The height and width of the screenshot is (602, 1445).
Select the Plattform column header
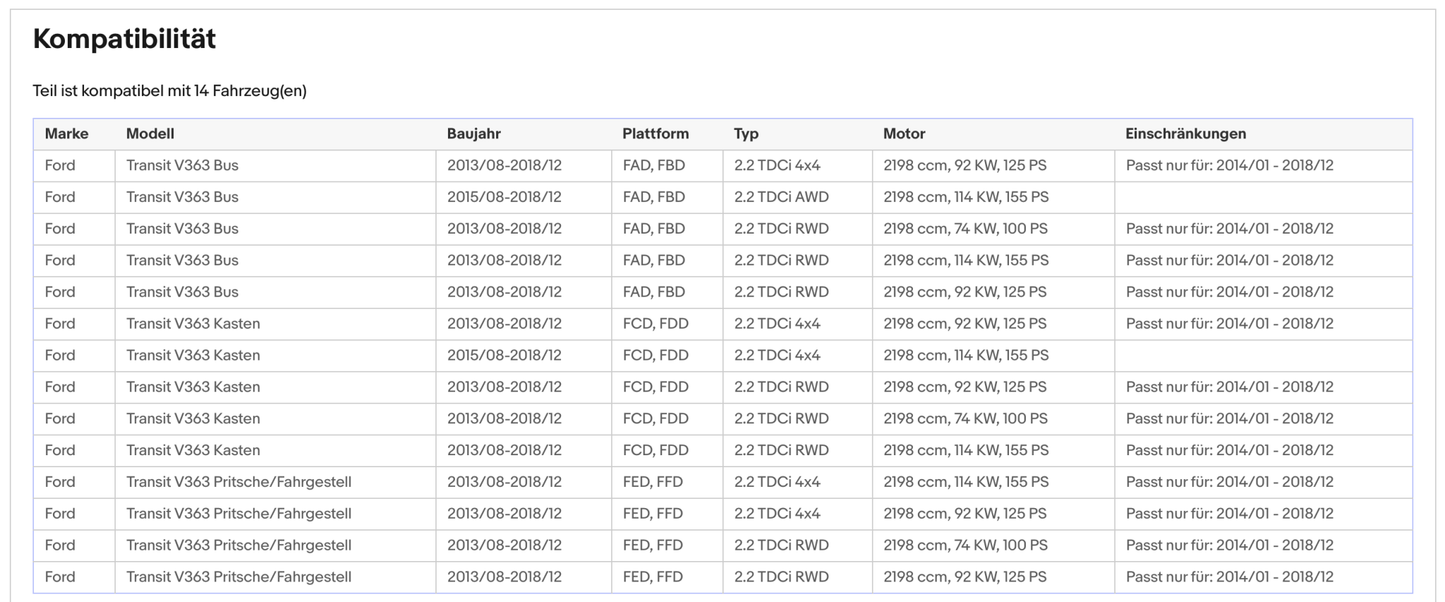point(655,134)
